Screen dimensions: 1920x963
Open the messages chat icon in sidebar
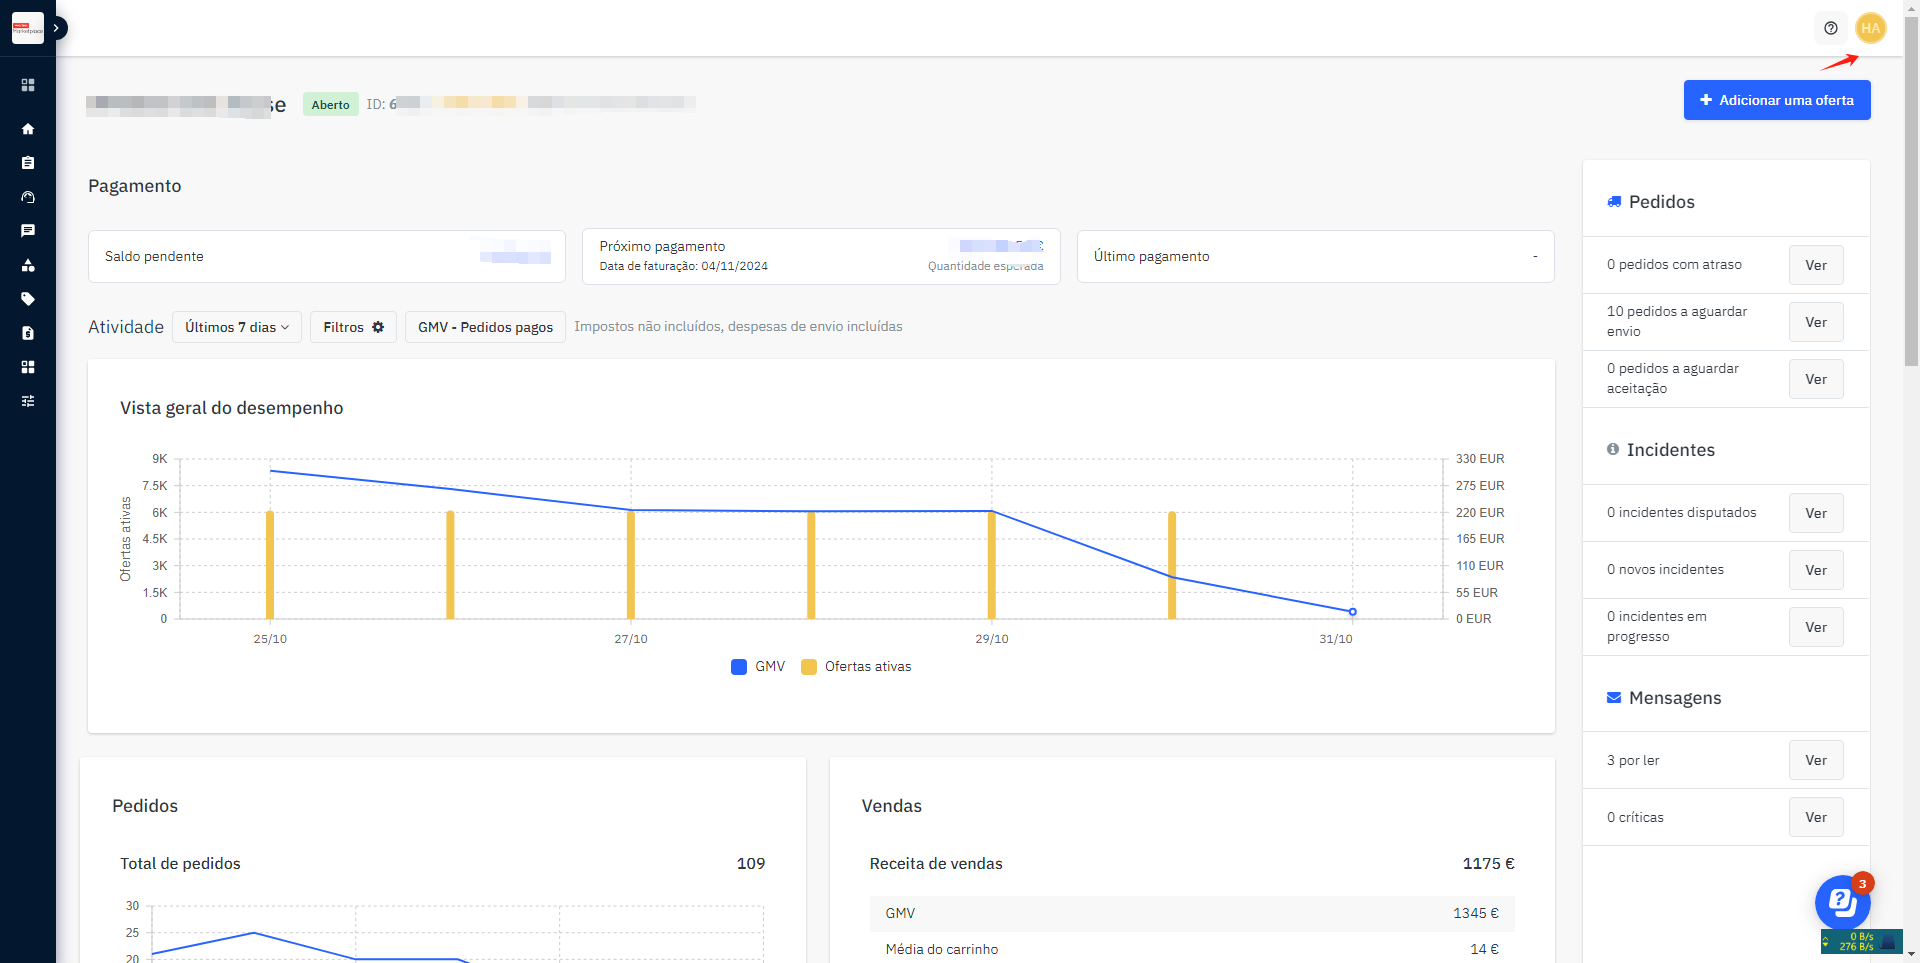click(x=28, y=231)
